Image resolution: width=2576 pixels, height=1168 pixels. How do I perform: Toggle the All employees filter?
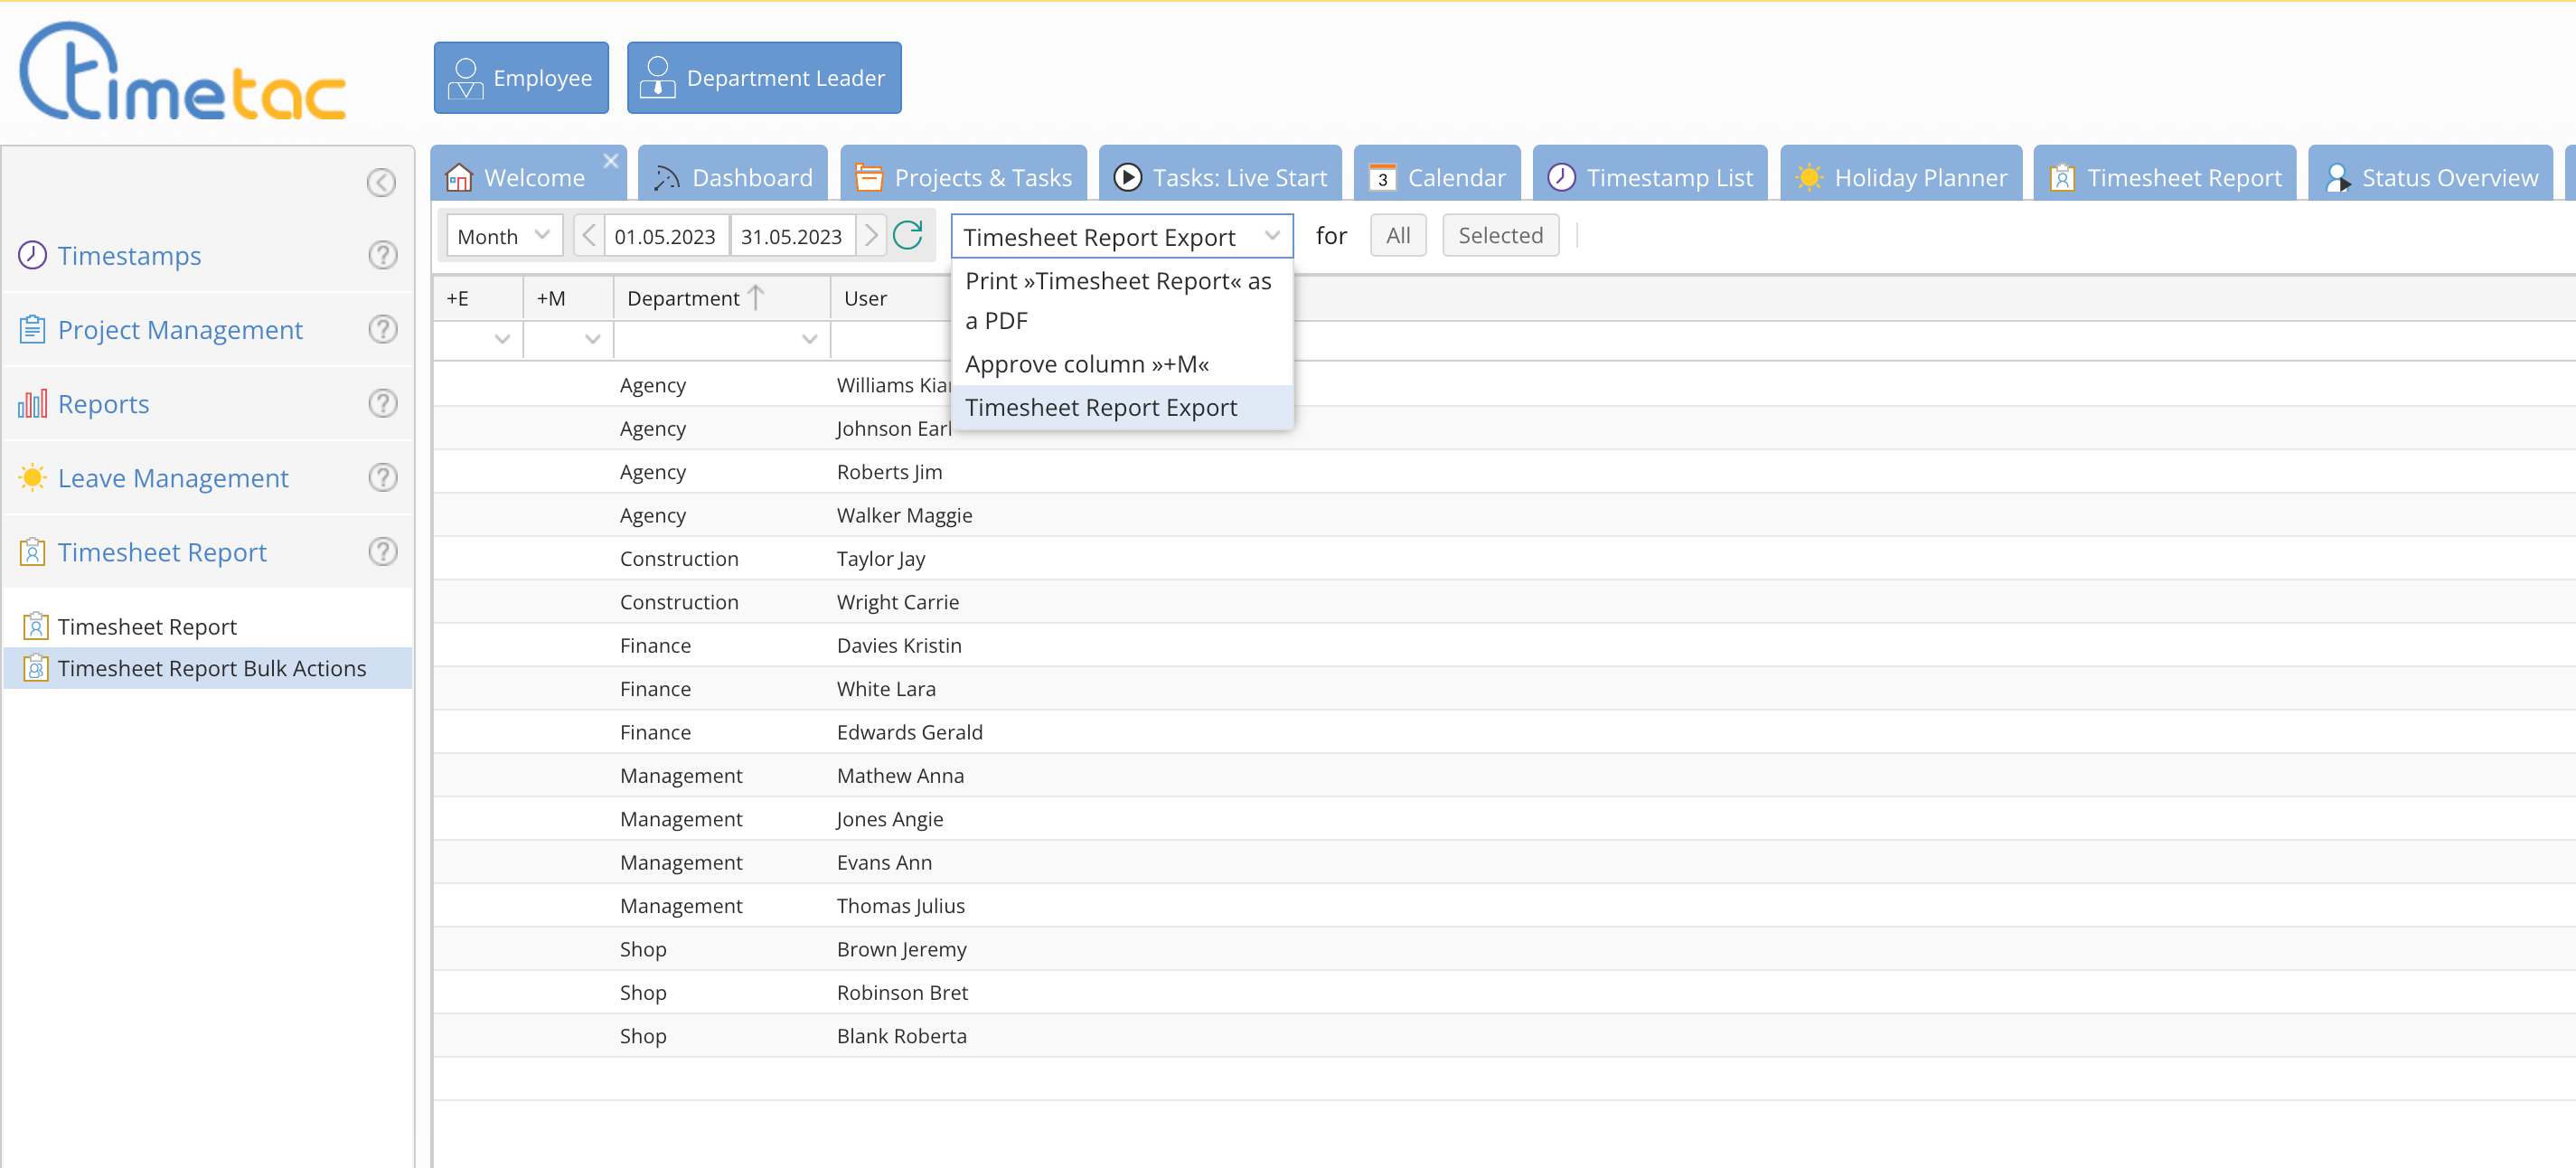tap(1398, 233)
